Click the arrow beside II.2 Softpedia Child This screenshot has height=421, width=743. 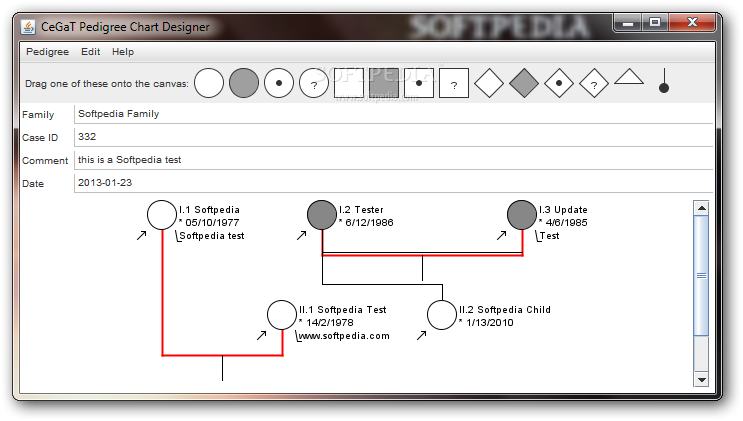pyautogui.click(x=422, y=335)
